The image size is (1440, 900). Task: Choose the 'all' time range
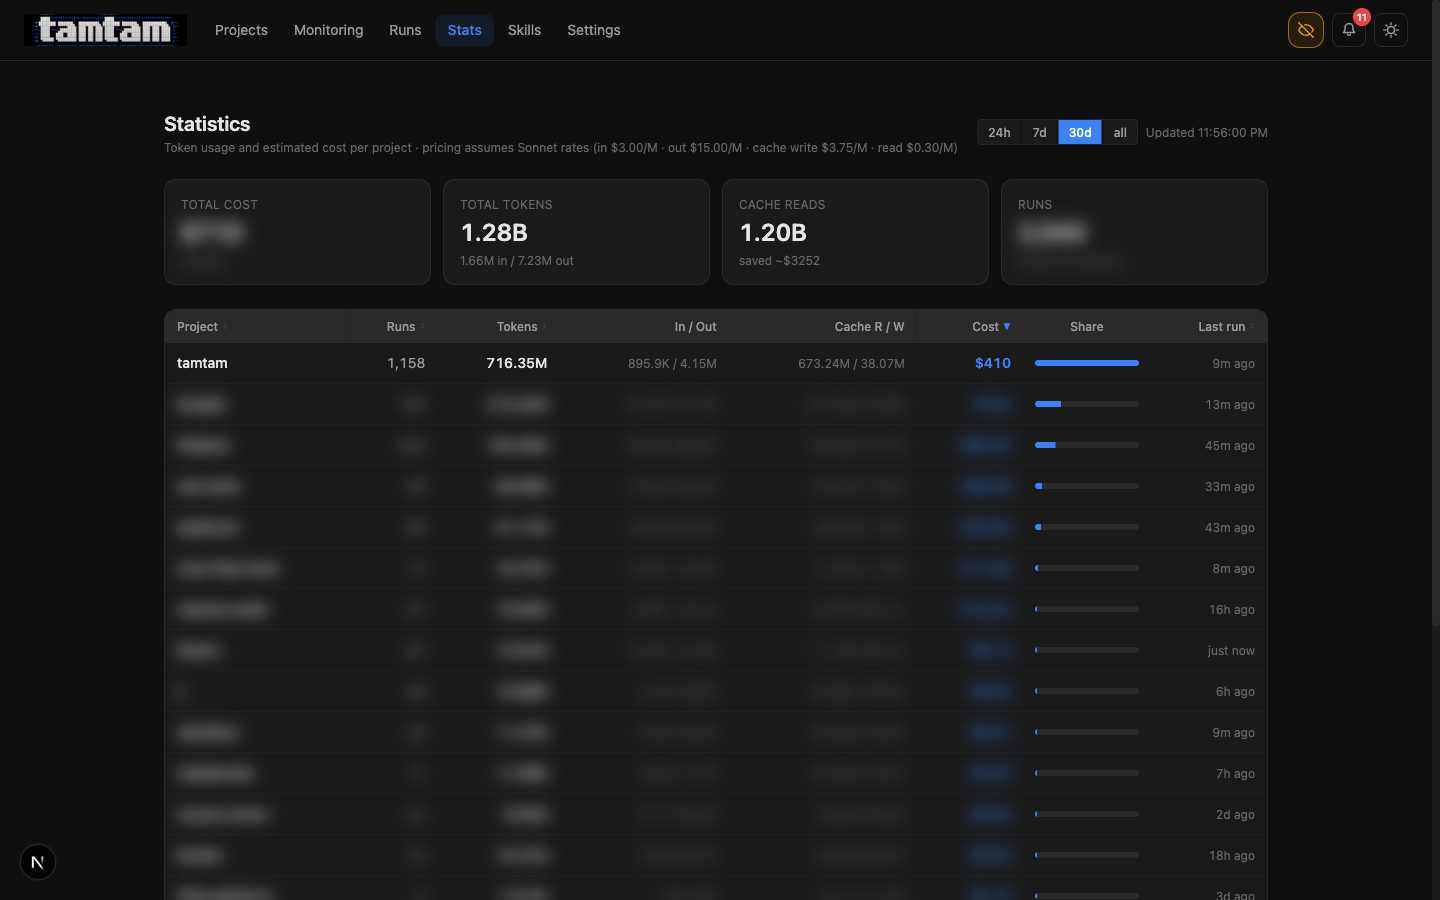point(1120,132)
